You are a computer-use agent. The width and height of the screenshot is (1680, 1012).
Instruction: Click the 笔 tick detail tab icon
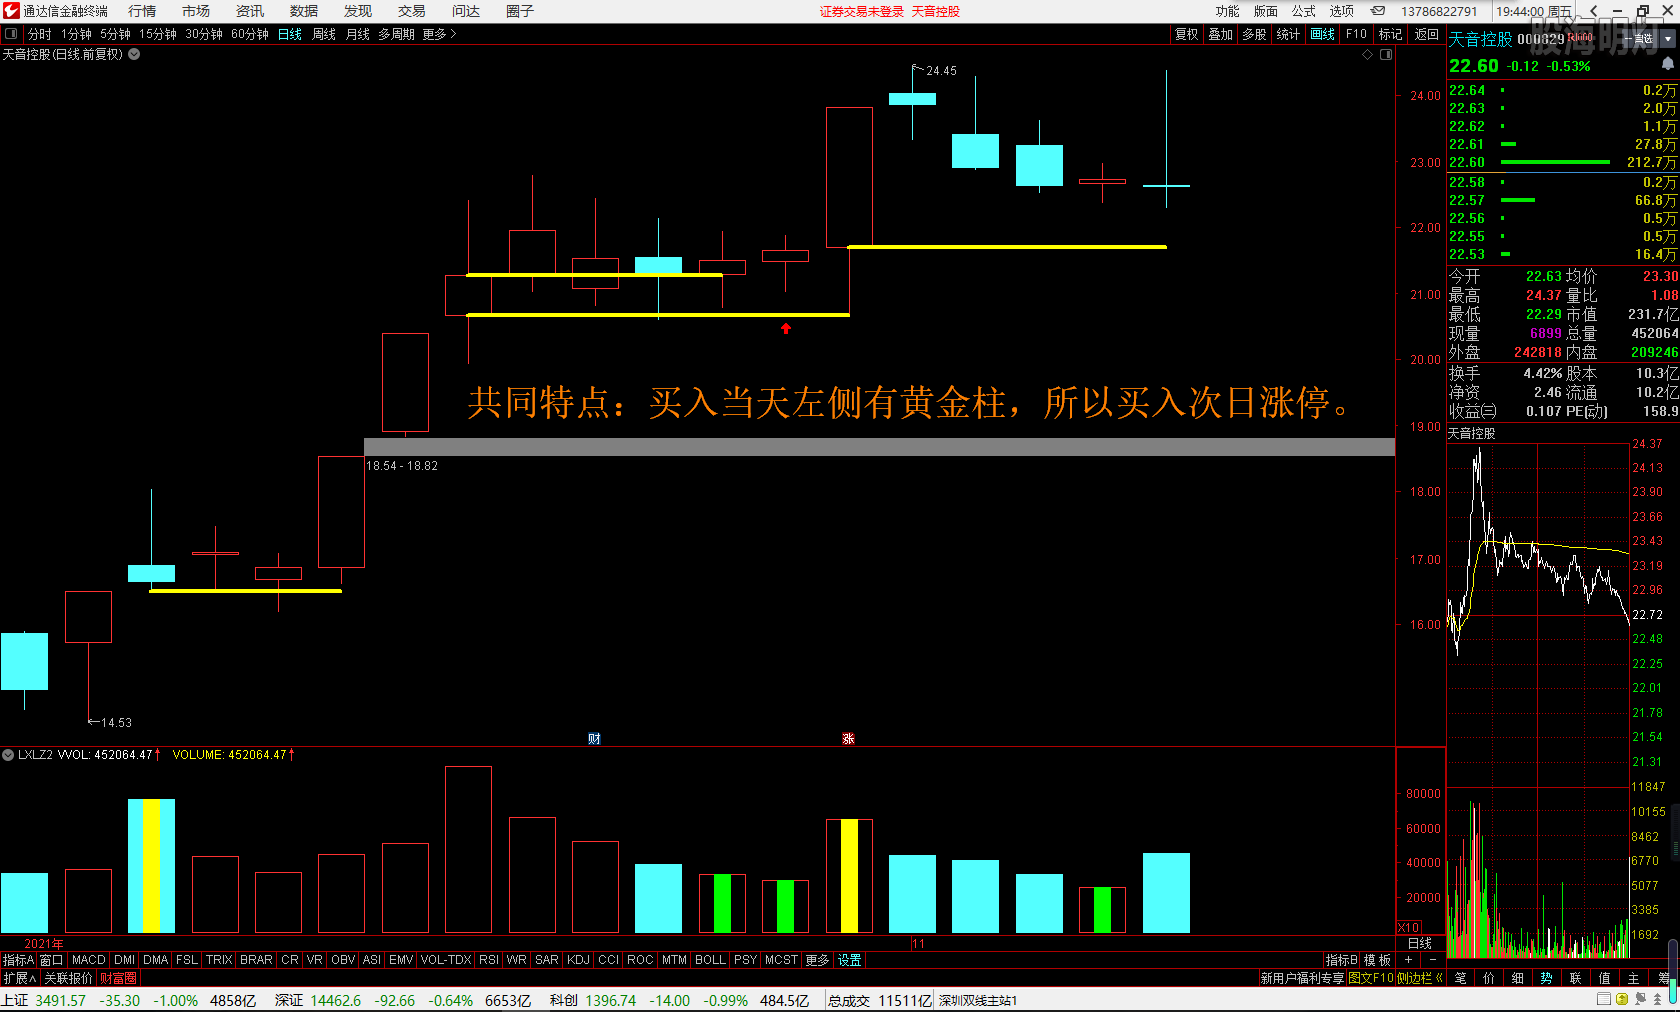pyautogui.click(x=1461, y=978)
